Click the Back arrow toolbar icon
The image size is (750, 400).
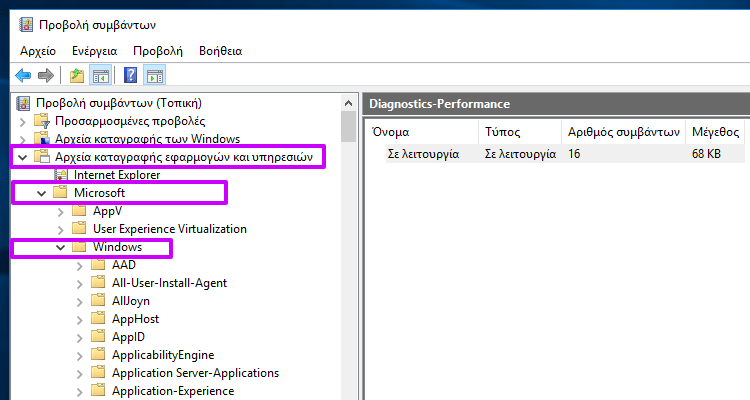click(23, 75)
